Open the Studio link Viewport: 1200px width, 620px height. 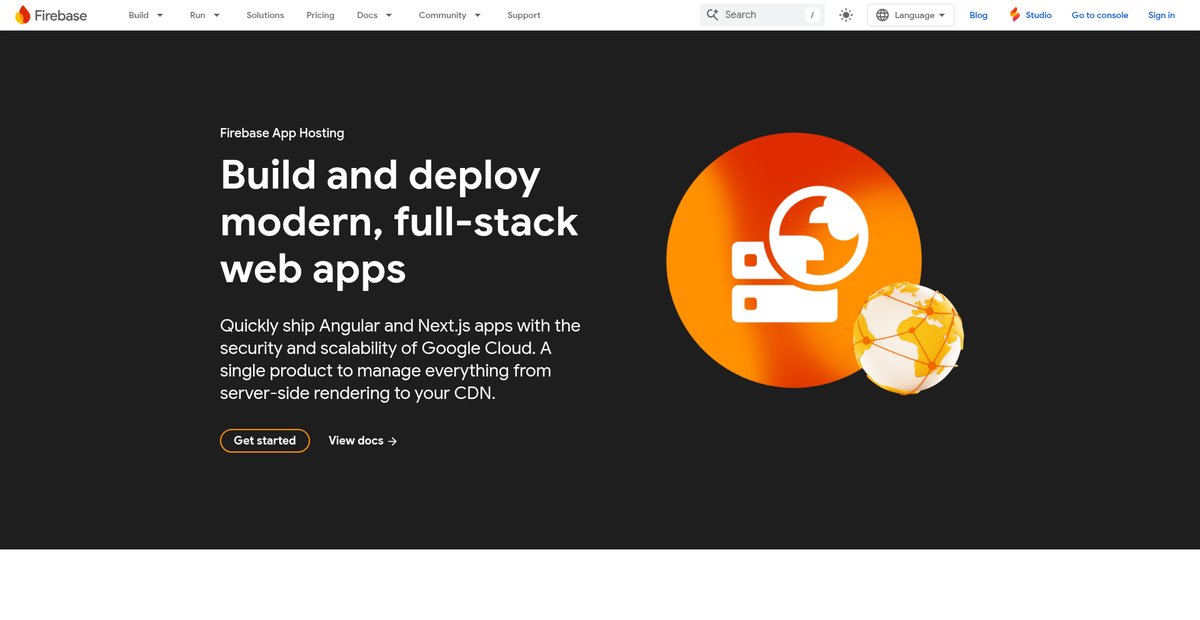coord(1038,15)
